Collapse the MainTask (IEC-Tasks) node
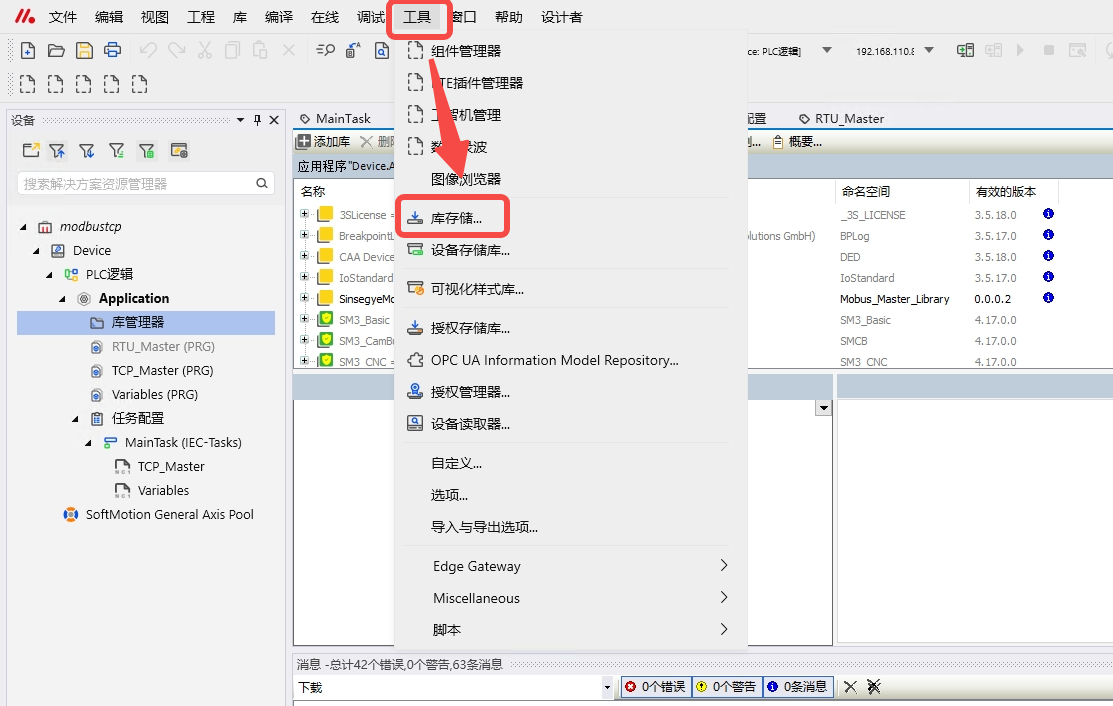 [88, 443]
